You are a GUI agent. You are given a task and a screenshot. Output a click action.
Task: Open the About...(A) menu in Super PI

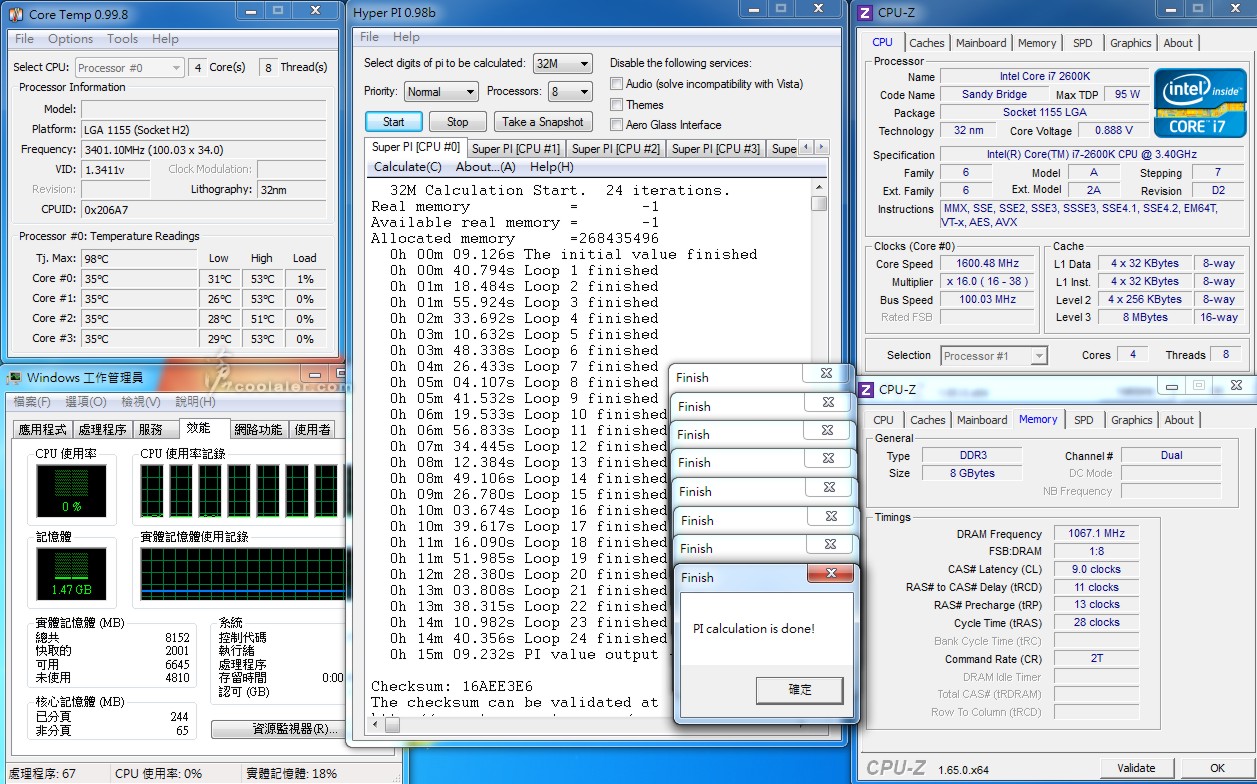pyautogui.click(x=486, y=167)
